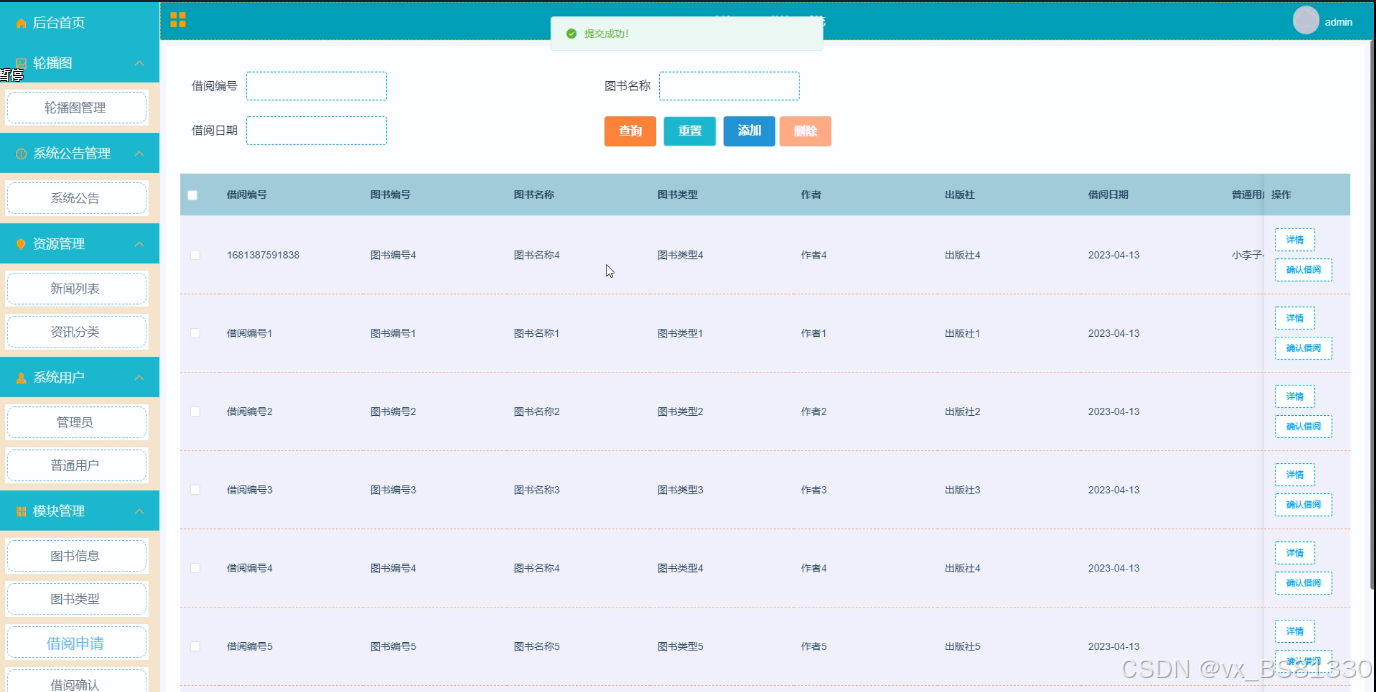
Task: Open 详情 for row 借阅编号5
Action: pyautogui.click(x=1295, y=631)
